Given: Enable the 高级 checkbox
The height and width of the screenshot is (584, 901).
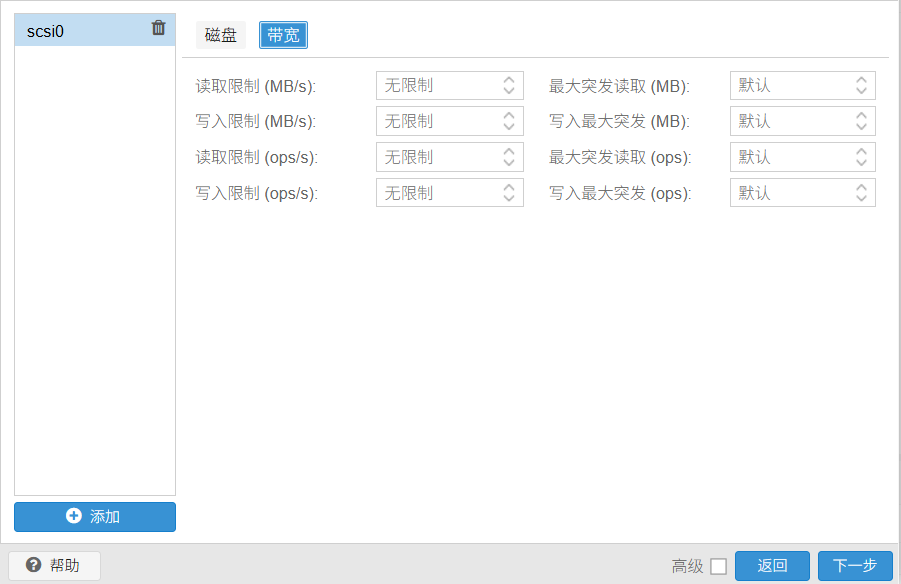Looking at the screenshot, I should 718,567.
